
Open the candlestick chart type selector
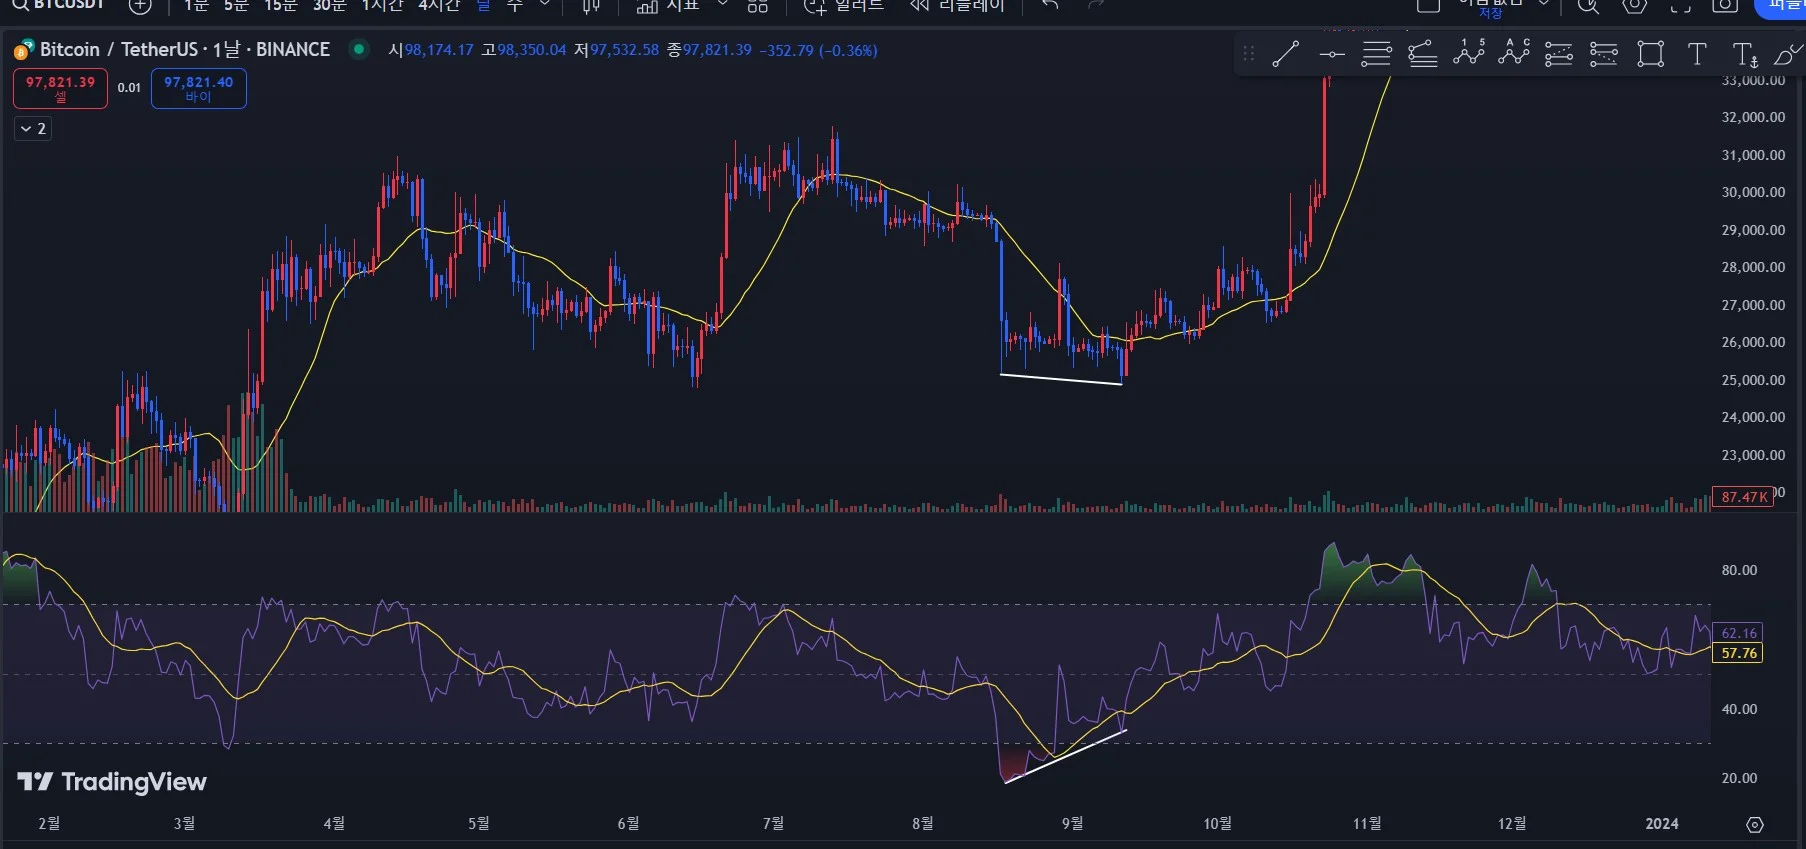click(x=592, y=6)
